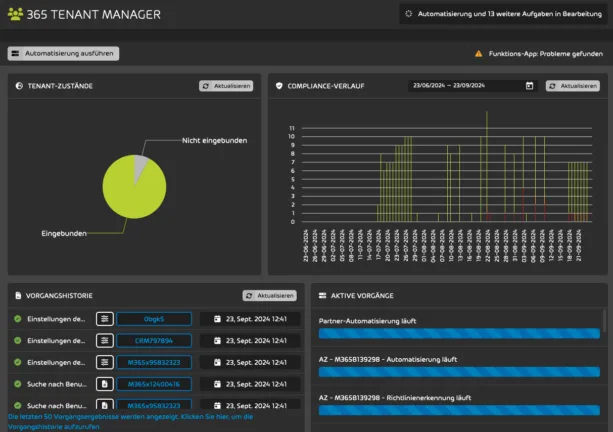Click the pie chart icon beside Tenant-Zustände
Screen dimensions: 613x432
coord(19,87)
